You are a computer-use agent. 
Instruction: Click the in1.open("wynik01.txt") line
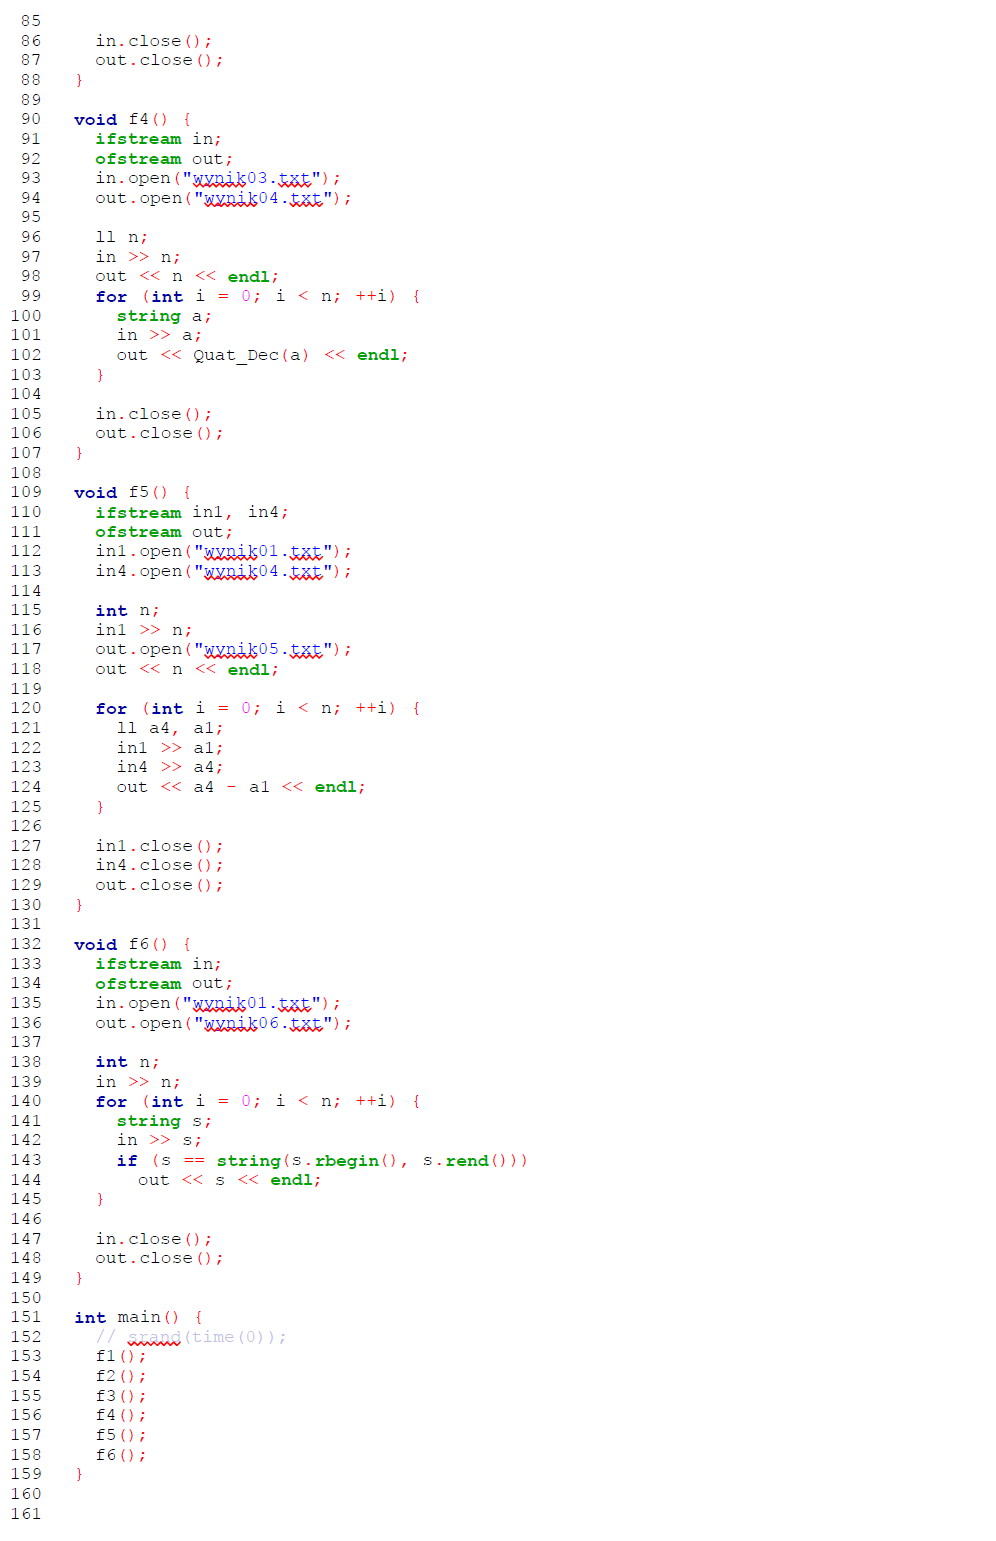(x=224, y=551)
